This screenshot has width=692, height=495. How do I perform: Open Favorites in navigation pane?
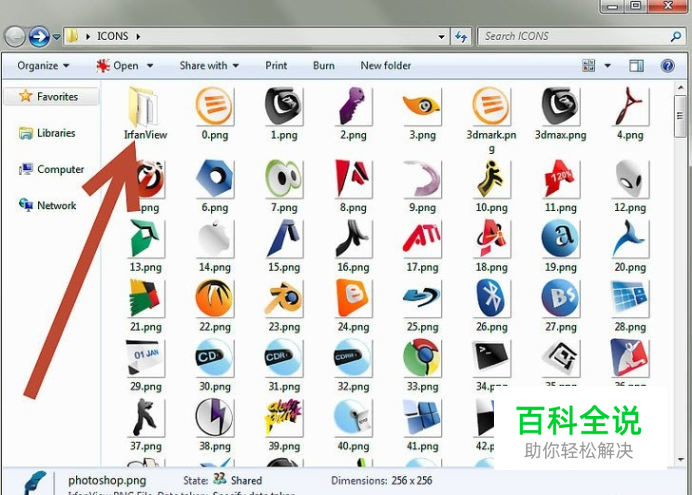click(52, 96)
